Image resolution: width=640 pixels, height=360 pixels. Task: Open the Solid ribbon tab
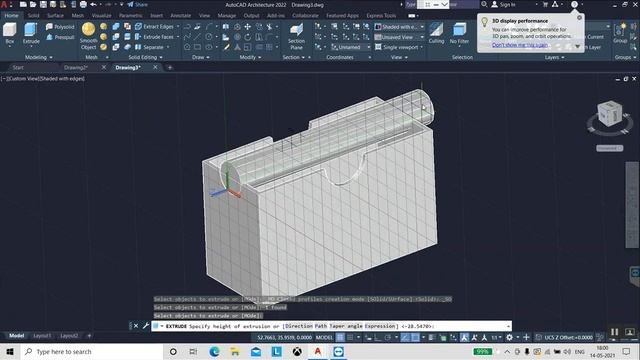[33, 16]
